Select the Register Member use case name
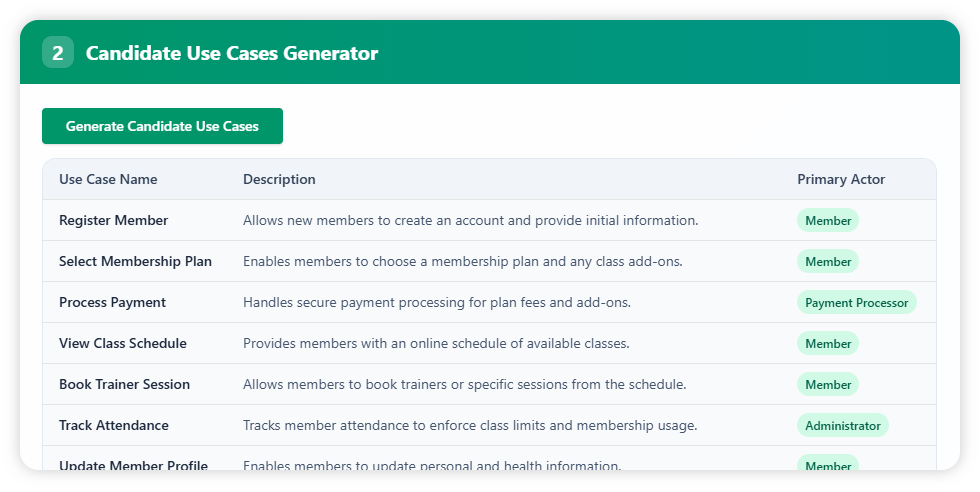 [114, 220]
